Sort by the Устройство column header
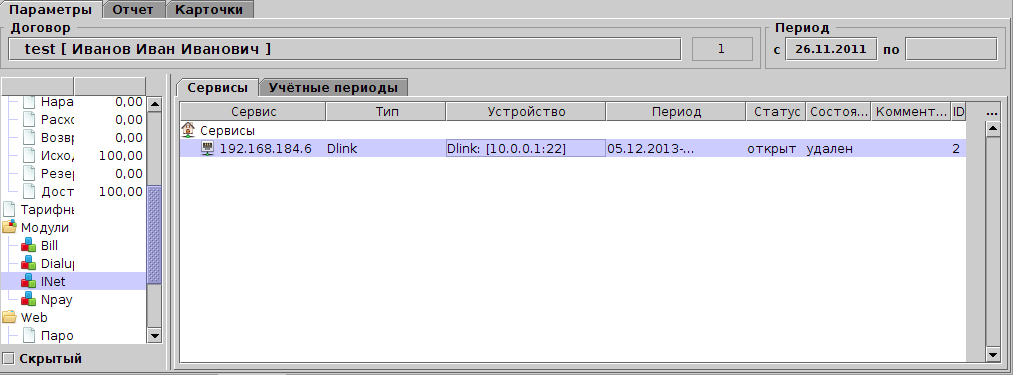The width and height of the screenshot is (1013, 375). pos(526,112)
